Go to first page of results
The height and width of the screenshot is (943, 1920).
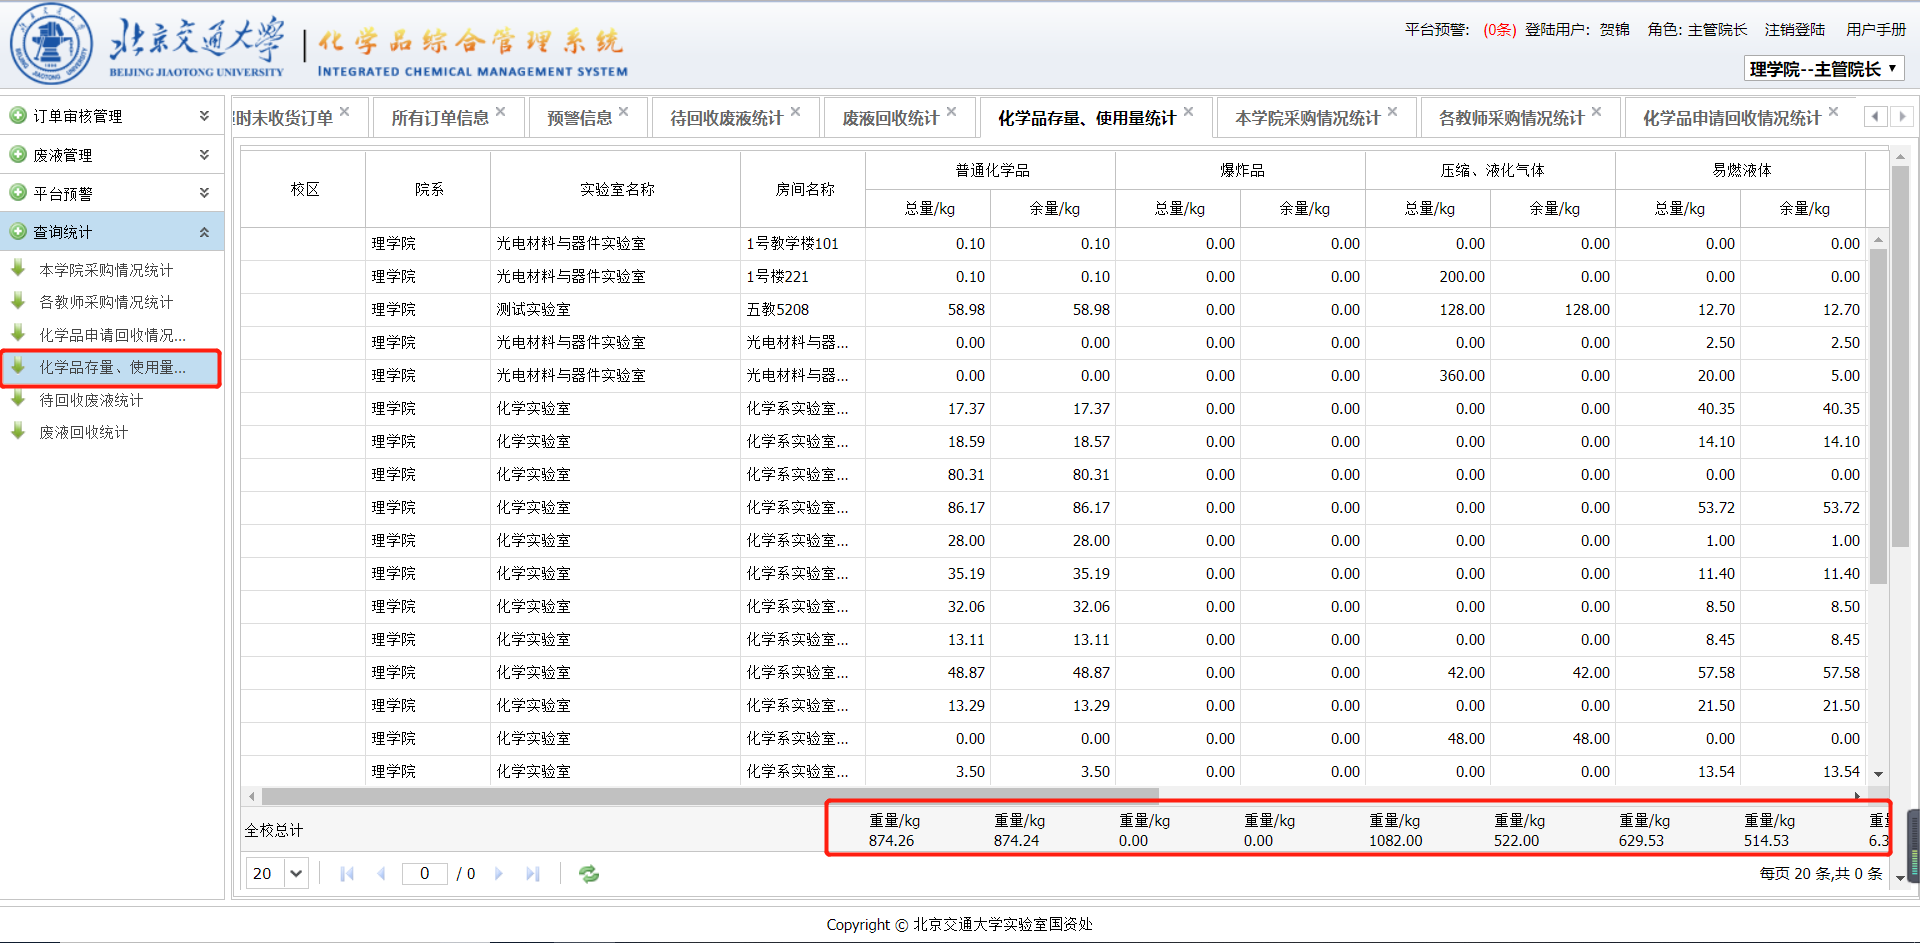click(x=347, y=874)
